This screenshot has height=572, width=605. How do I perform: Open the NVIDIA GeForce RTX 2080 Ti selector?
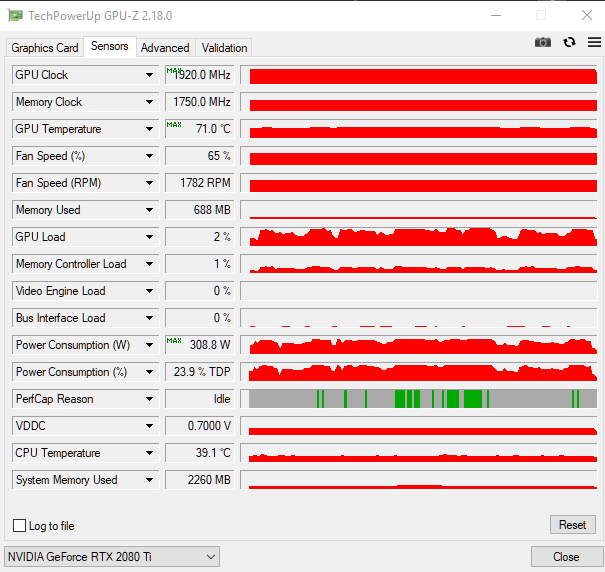pos(112,557)
